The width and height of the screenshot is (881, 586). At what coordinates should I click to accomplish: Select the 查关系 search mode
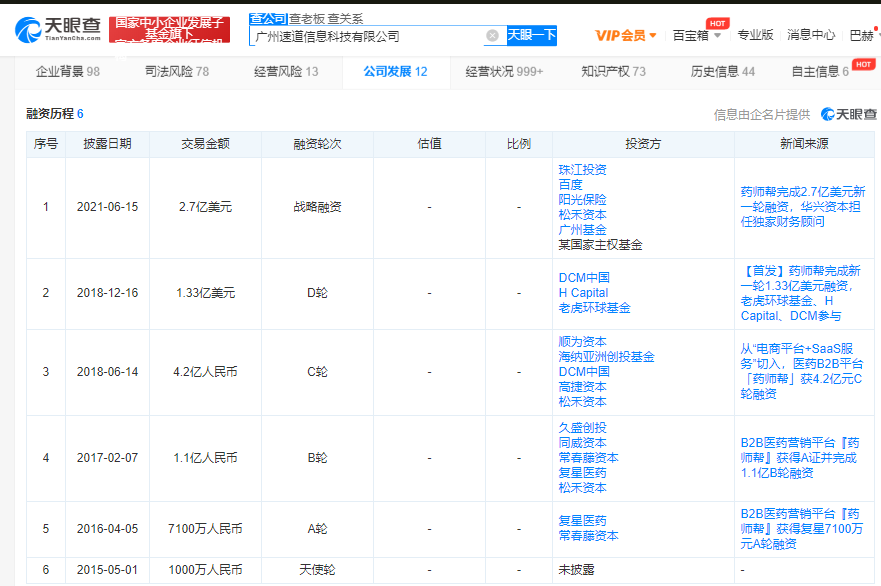[x=346, y=19]
